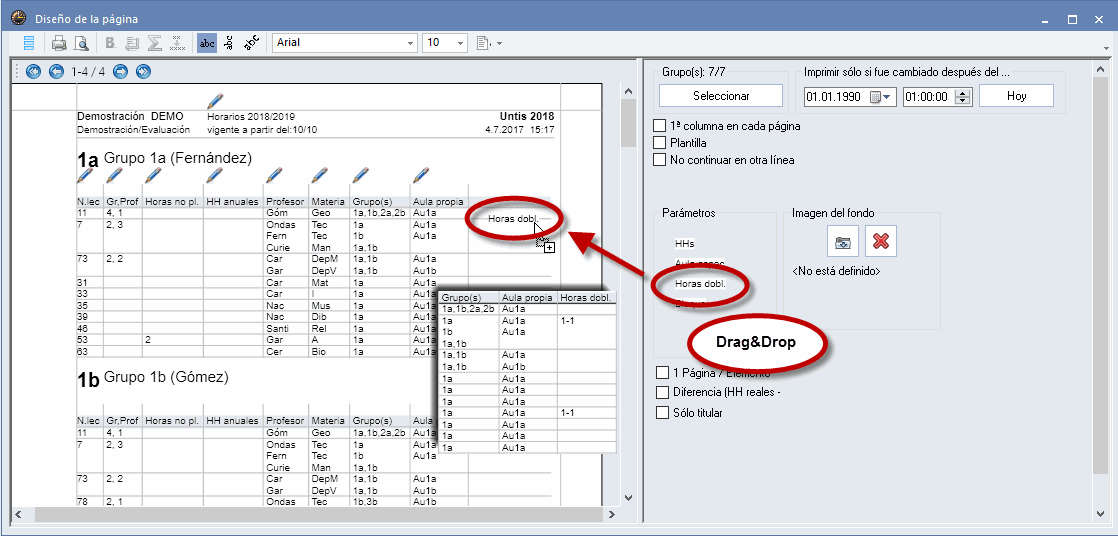Click the Mus subject cell

tap(320, 306)
